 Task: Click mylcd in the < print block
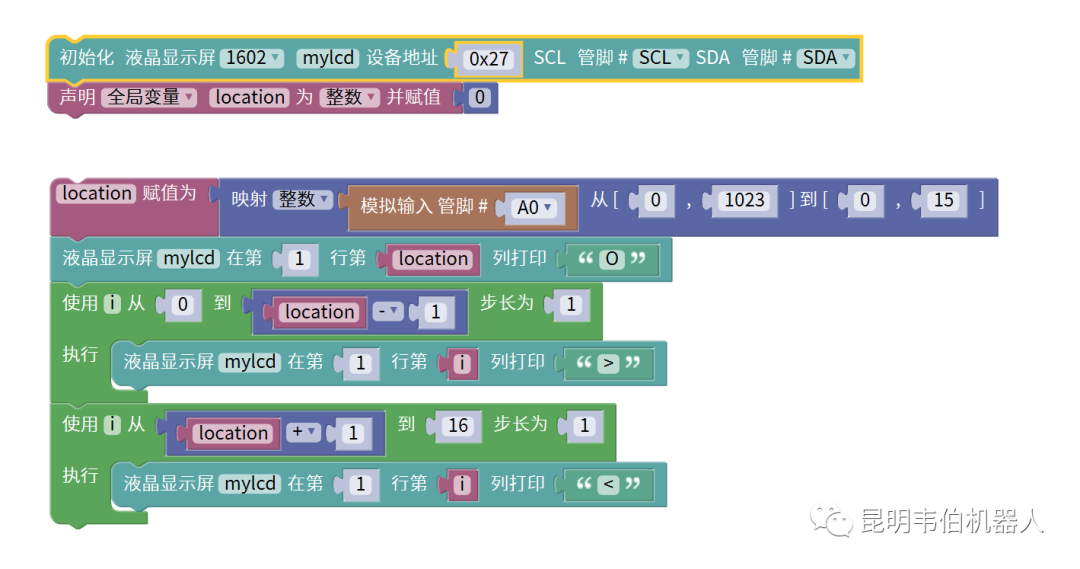coord(250,484)
